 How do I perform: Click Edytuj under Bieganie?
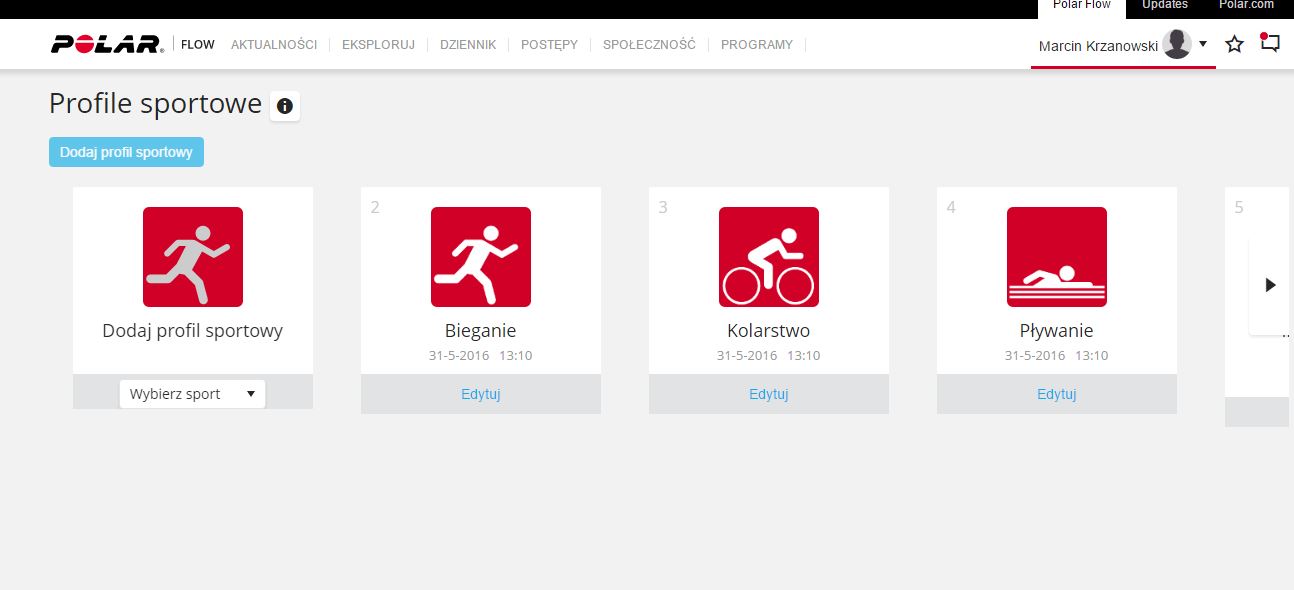point(481,394)
